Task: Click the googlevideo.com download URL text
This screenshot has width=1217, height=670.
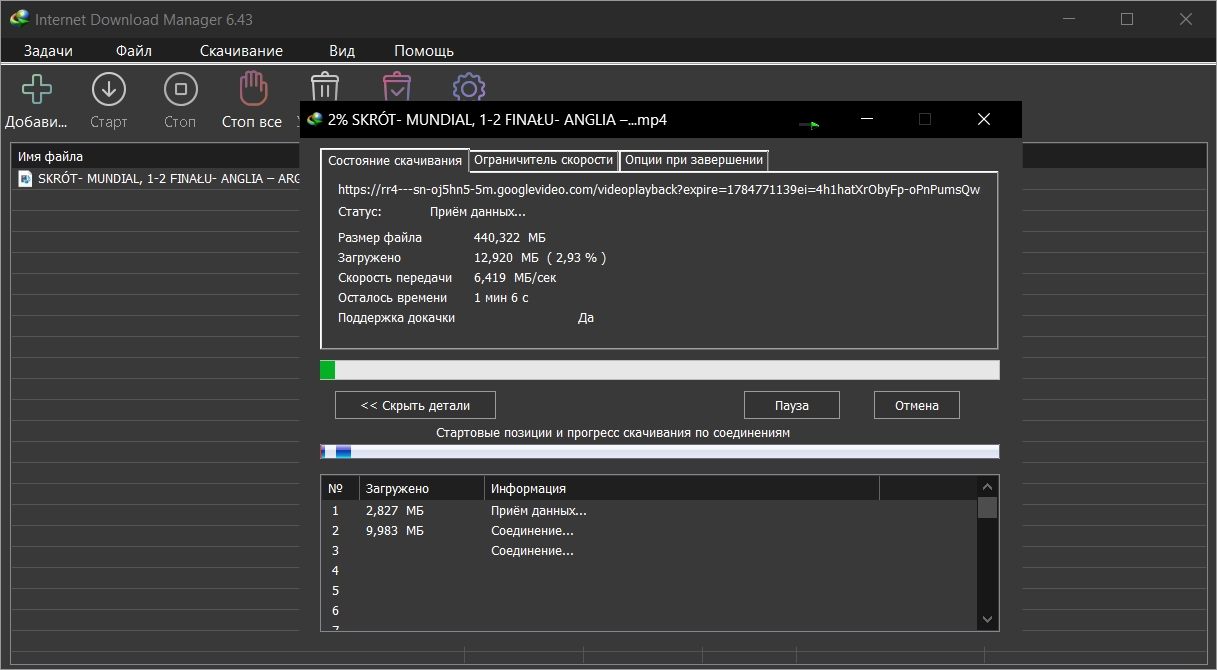Action: [659, 189]
